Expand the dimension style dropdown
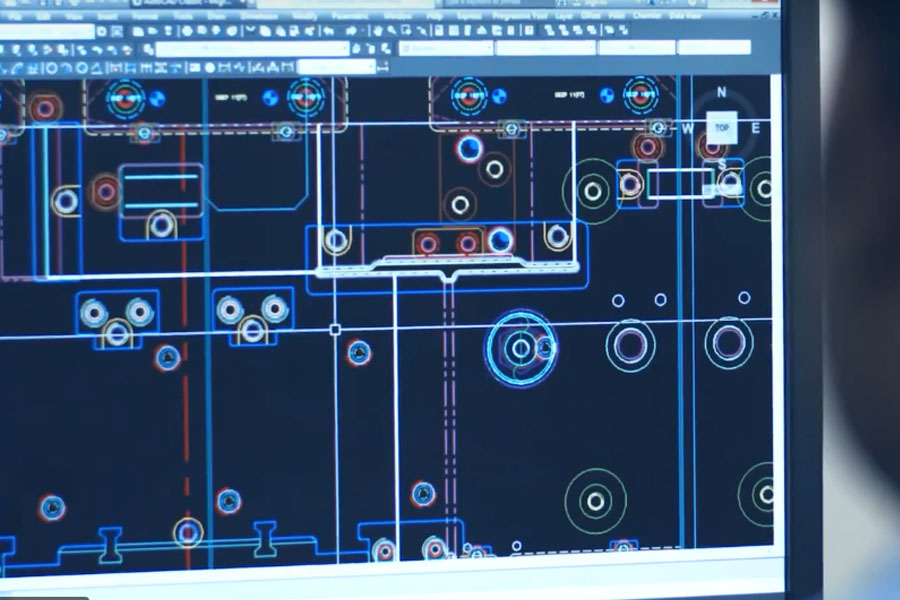Image resolution: width=900 pixels, height=600 pixels. coord(335,67)
